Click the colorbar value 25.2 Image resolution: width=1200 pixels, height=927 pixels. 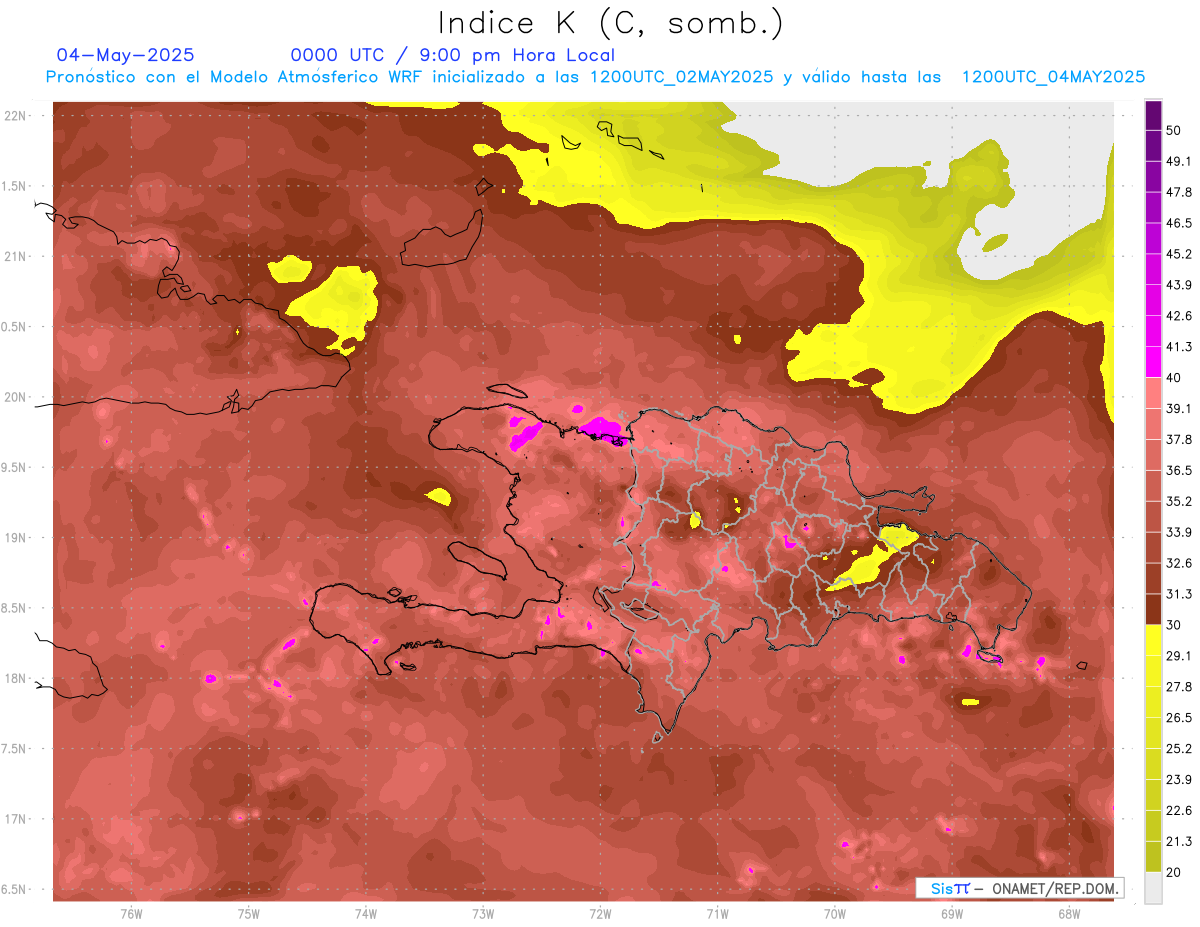pyautogui.click(x=1179, y=748)
